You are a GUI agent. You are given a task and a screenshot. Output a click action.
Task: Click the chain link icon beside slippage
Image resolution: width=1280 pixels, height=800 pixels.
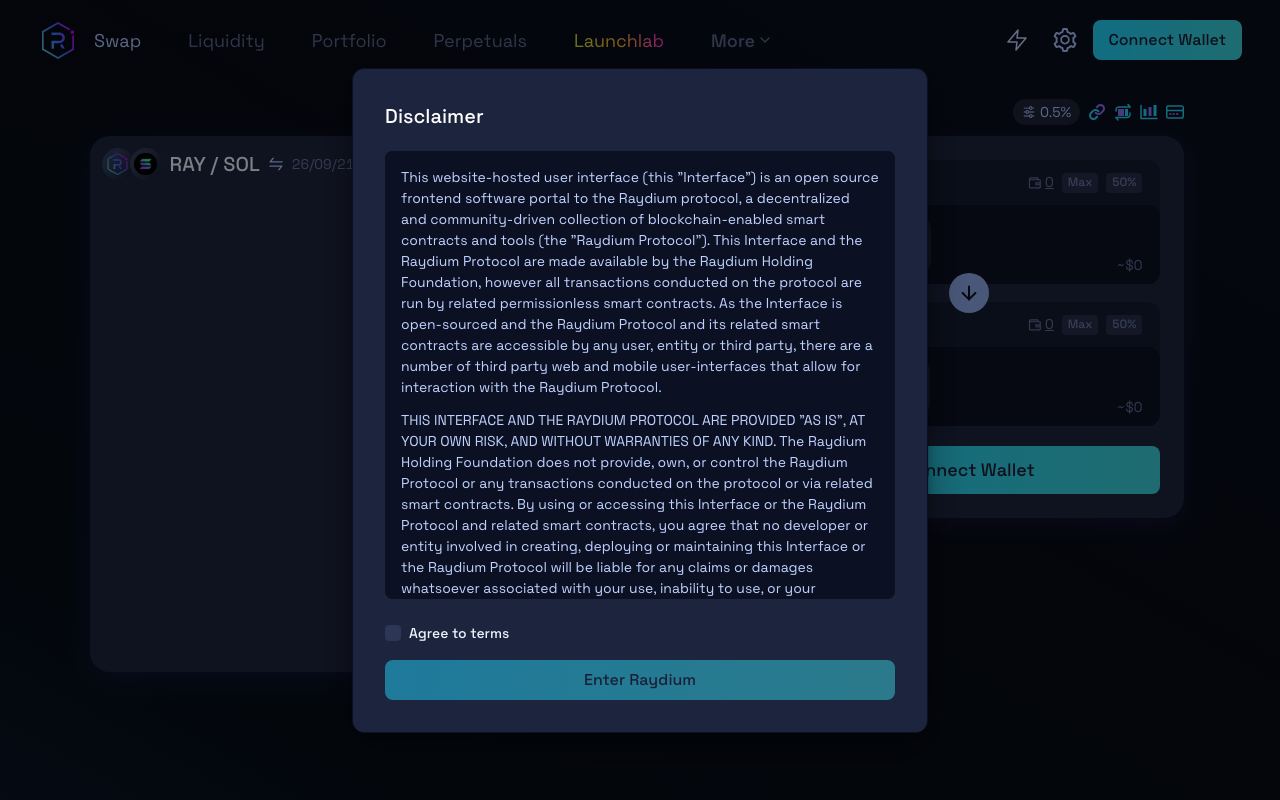[1097, 112]
